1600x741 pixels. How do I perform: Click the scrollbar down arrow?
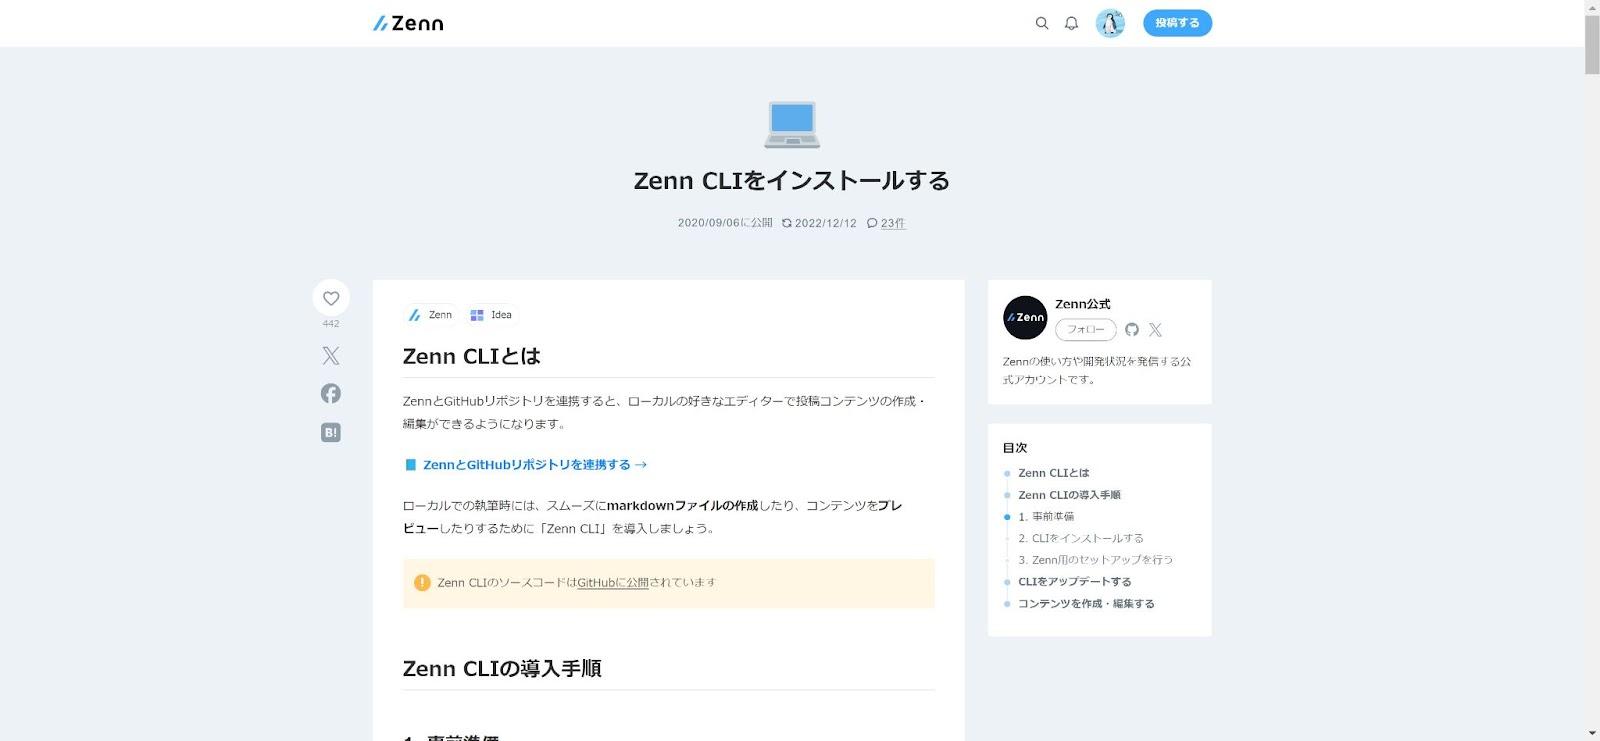click(1592, 733)
